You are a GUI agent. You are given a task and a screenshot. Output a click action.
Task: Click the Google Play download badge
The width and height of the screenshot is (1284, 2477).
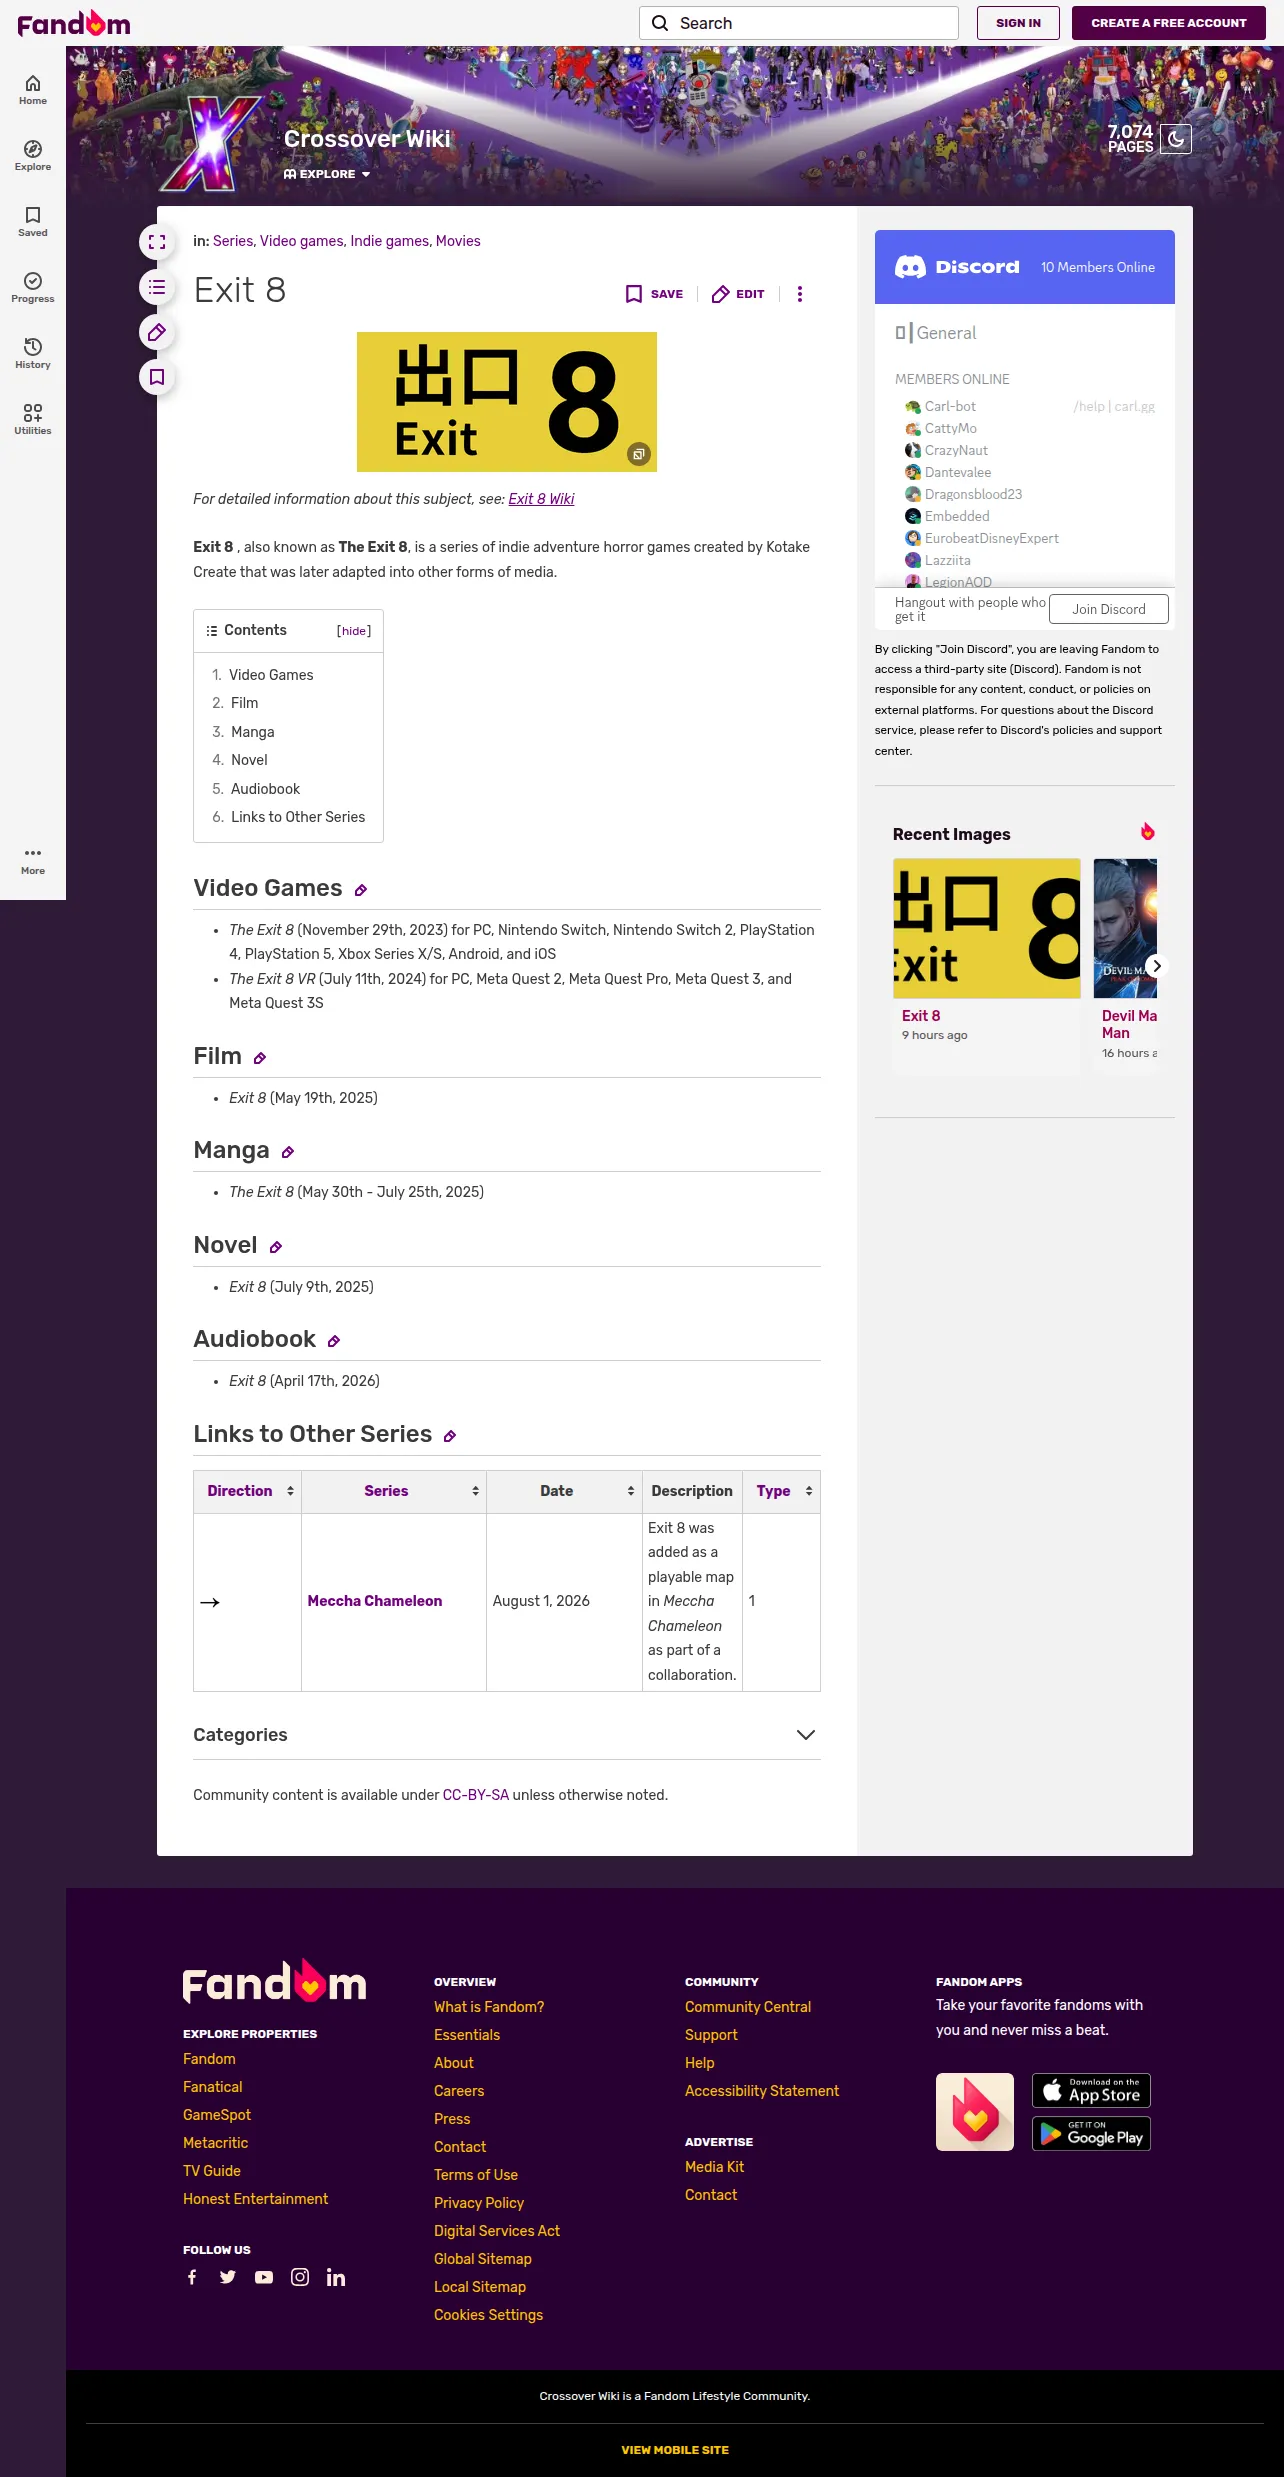point(1091,2133)
